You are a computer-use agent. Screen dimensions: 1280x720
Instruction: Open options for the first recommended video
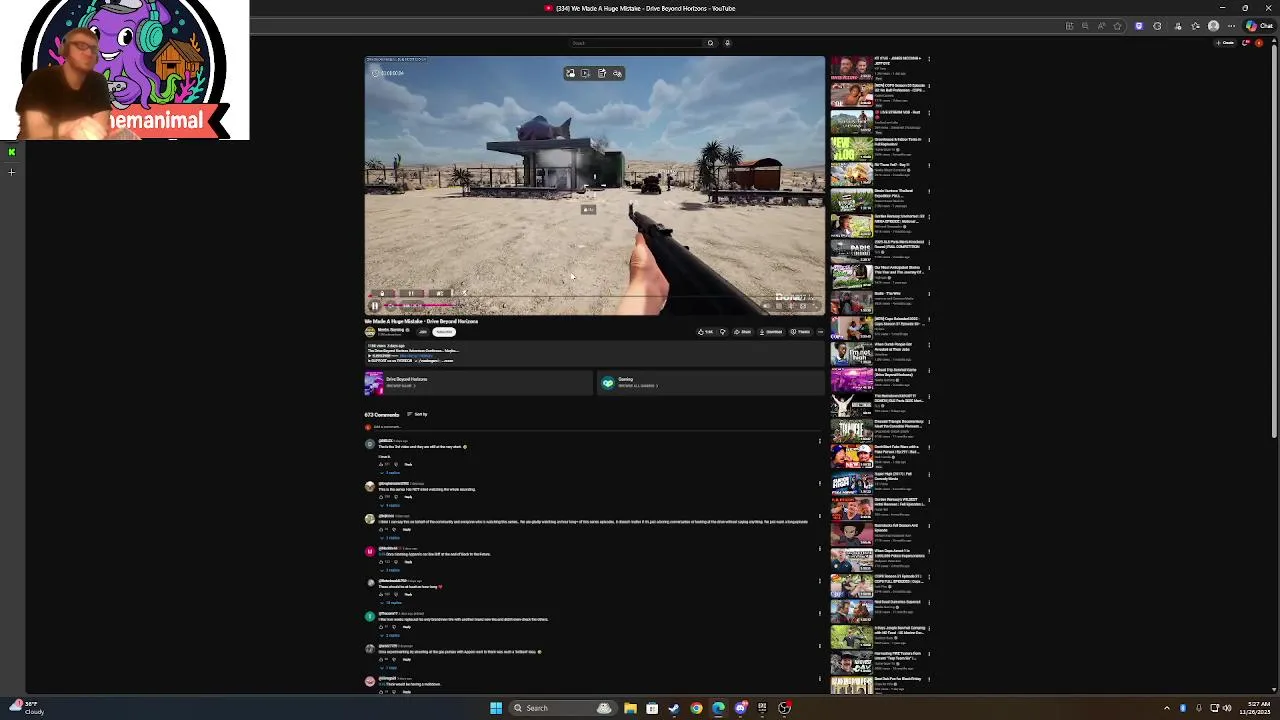tap(929, 59)
